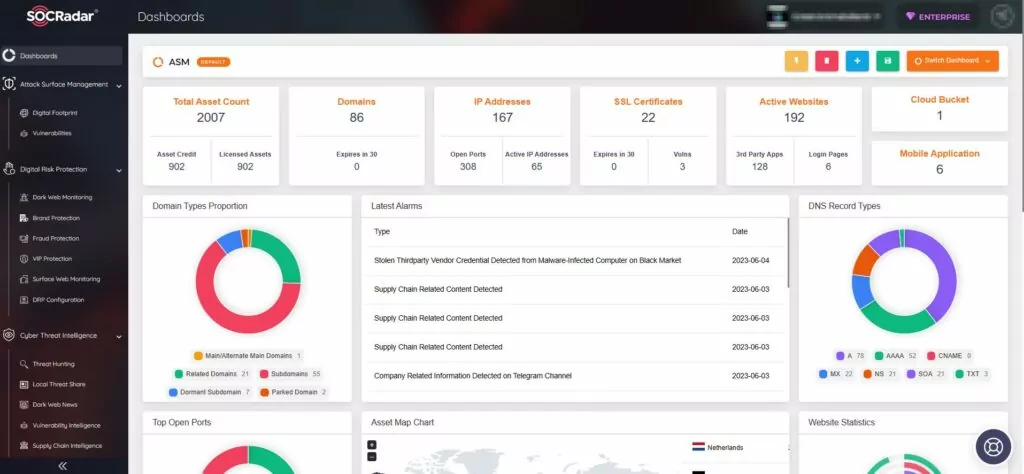Click the Active Websites card heading
The image size is (1024, 474).
coord(793,102)
